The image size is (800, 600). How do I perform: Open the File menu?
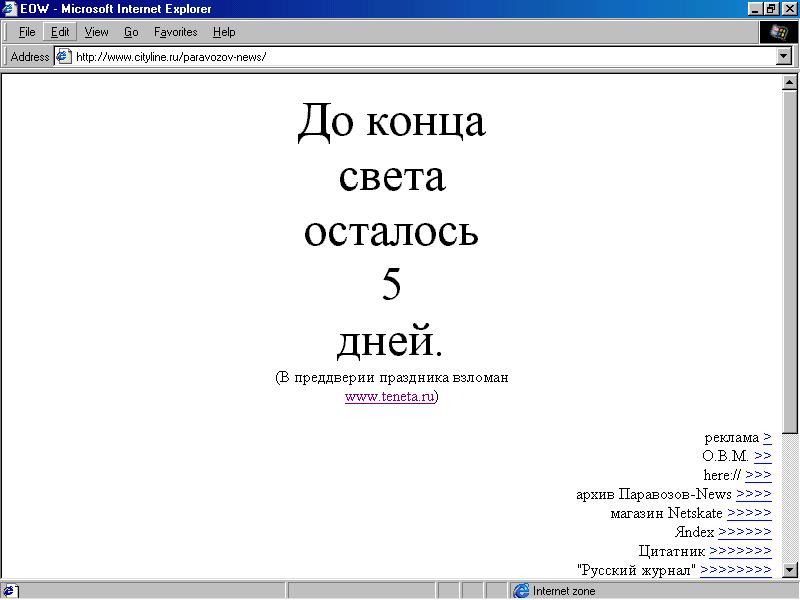point(27,32)
